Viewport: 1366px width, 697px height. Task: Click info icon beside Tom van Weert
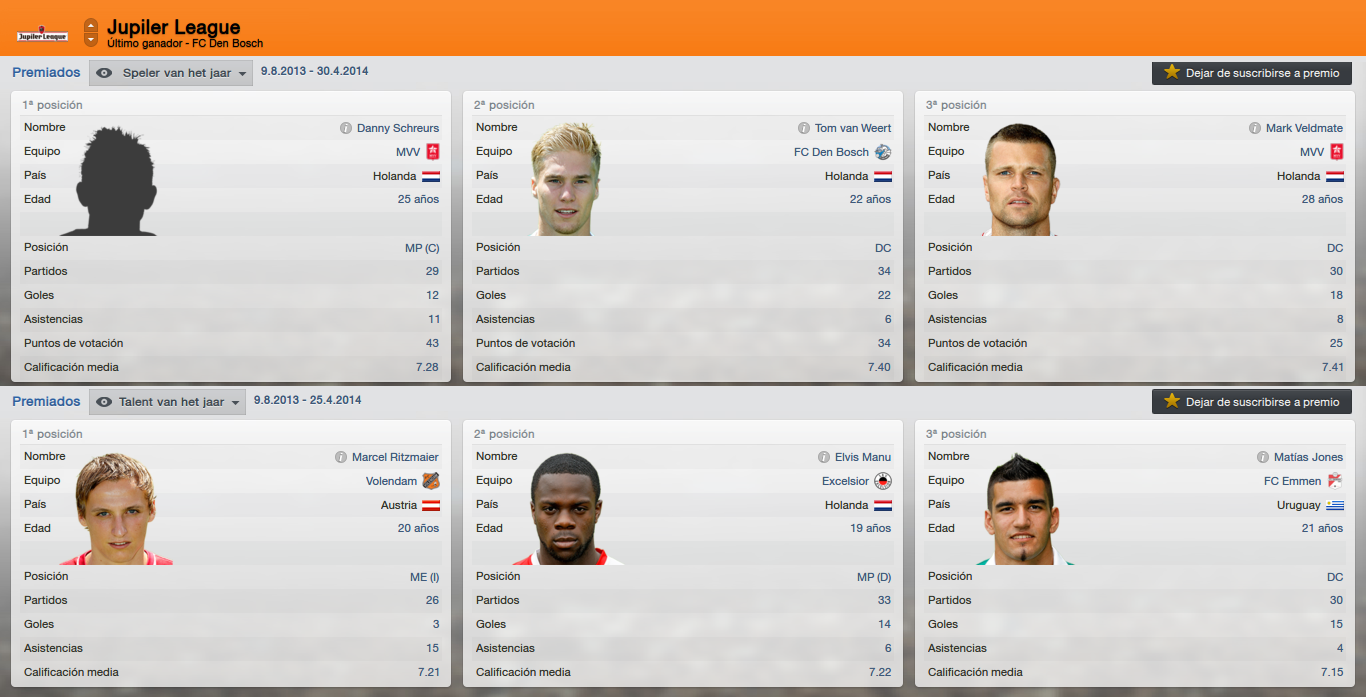pyautogui.click(x=804, y=128)
